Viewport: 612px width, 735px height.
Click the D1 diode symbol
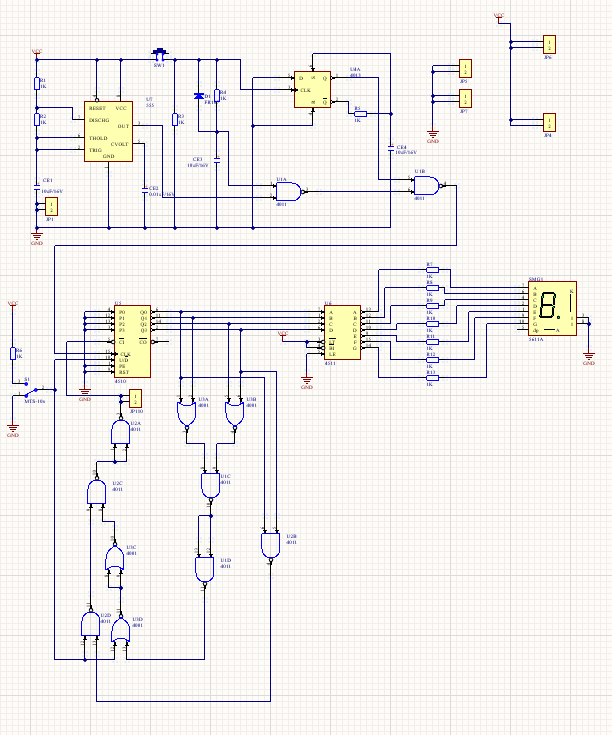coord(199,96)
